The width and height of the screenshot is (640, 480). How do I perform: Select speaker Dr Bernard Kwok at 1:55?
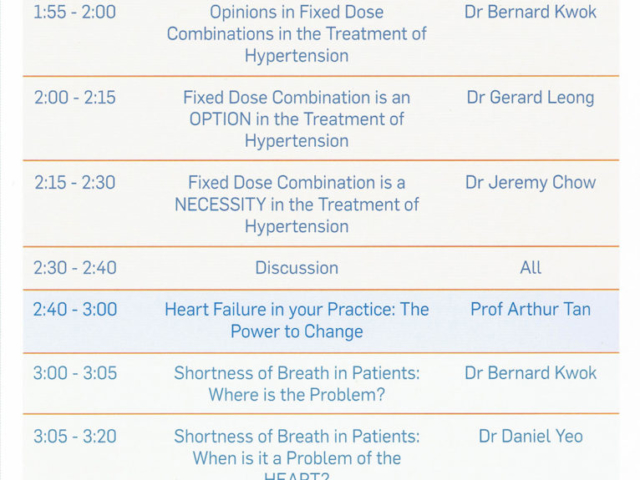click(x=530, y=12)
